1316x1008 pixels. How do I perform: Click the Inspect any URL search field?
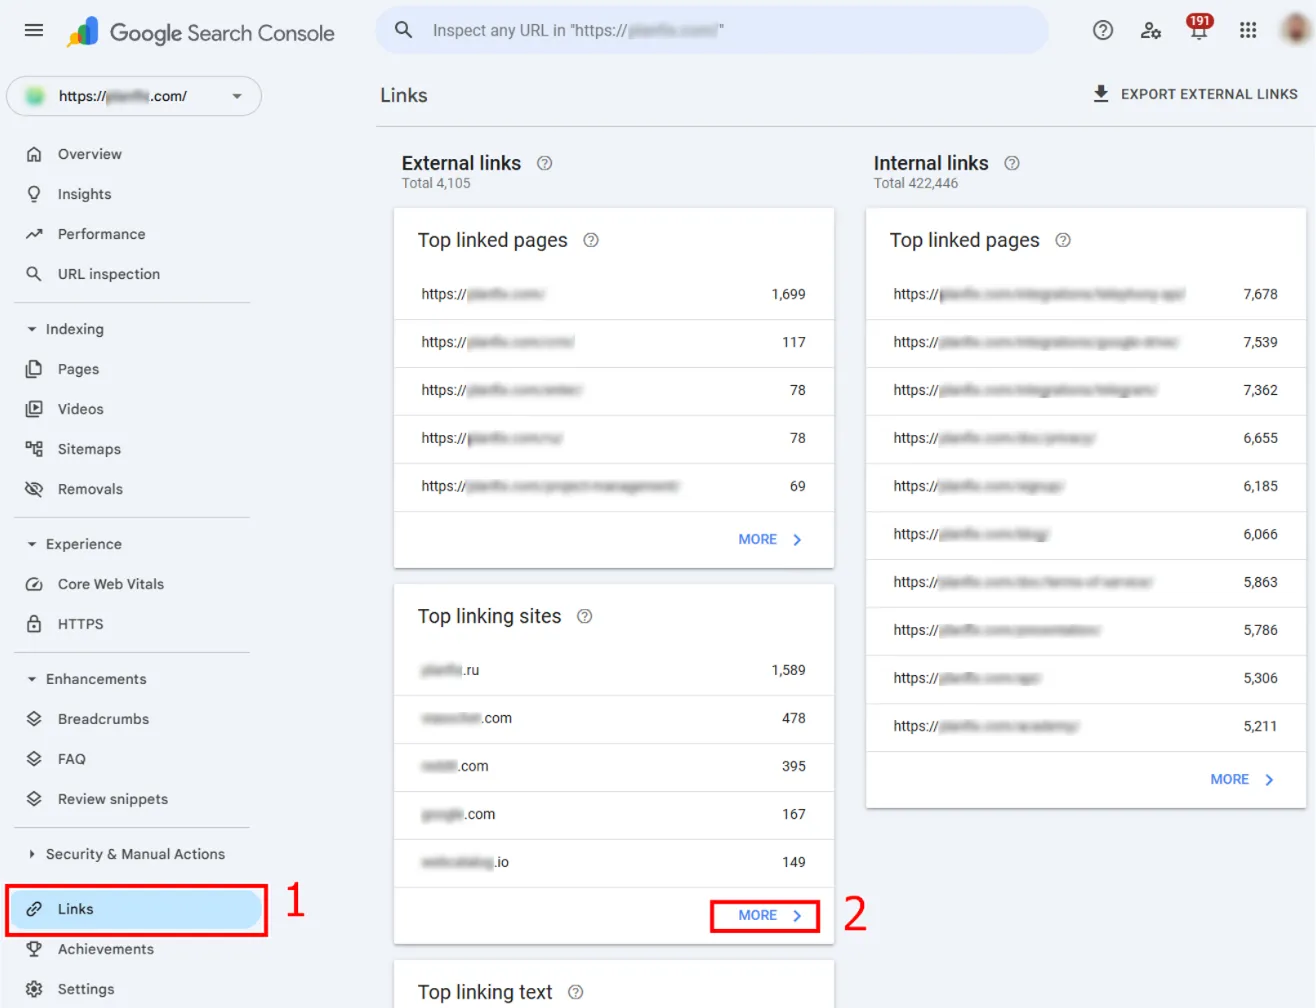click(x=712, y=30)
